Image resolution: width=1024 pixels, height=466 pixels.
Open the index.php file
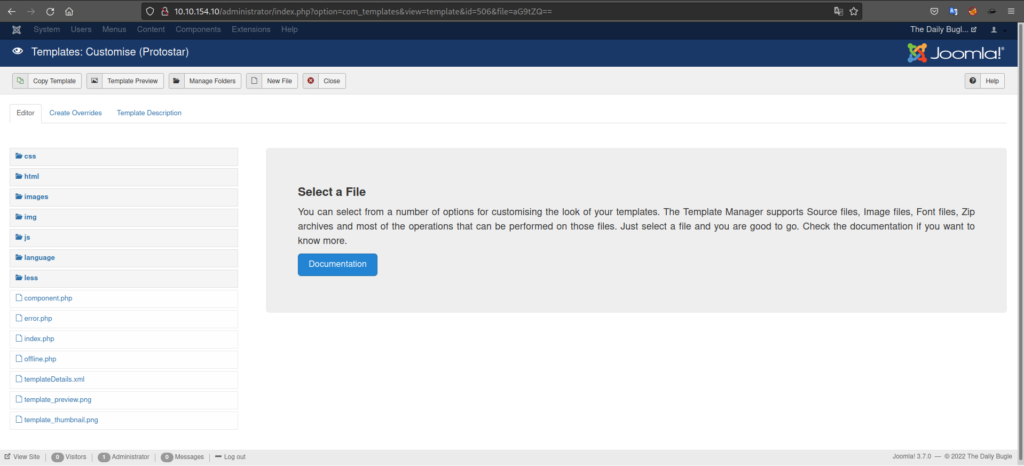coord(39,339)
